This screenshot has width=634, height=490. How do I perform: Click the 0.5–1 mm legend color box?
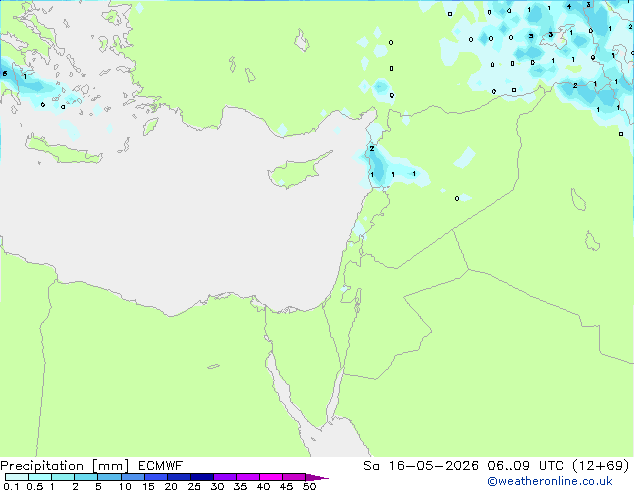click(x=40, y=477)
